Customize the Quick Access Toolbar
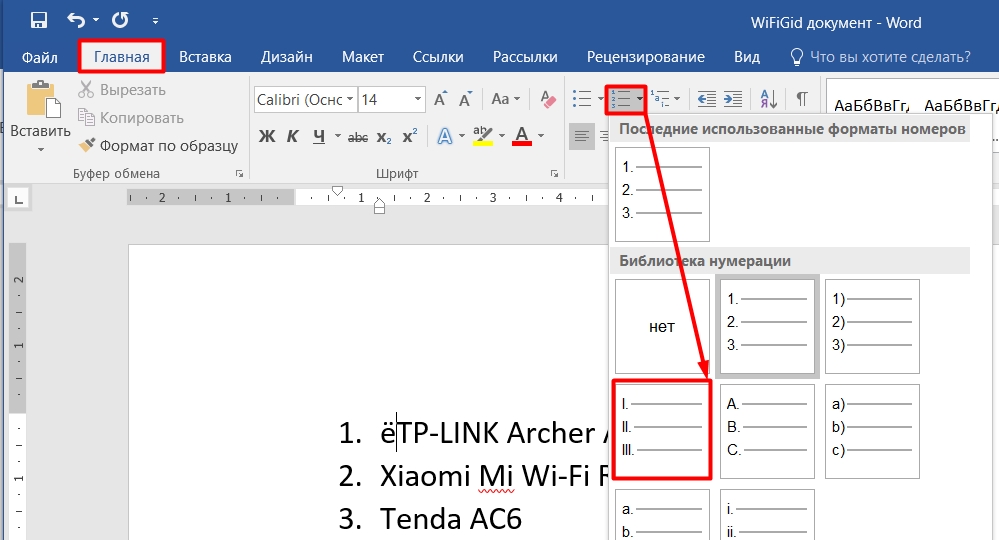The image size is (999, 540). [x=155, y=21]
